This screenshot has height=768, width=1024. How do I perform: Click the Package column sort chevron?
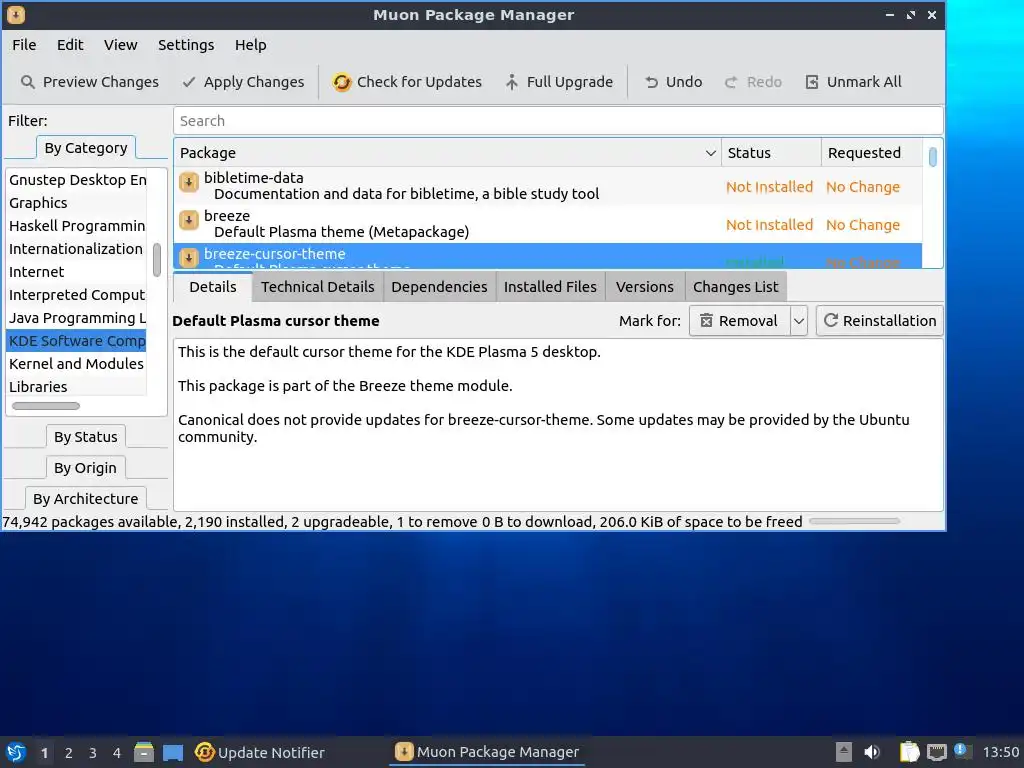(x=711, y=153)
